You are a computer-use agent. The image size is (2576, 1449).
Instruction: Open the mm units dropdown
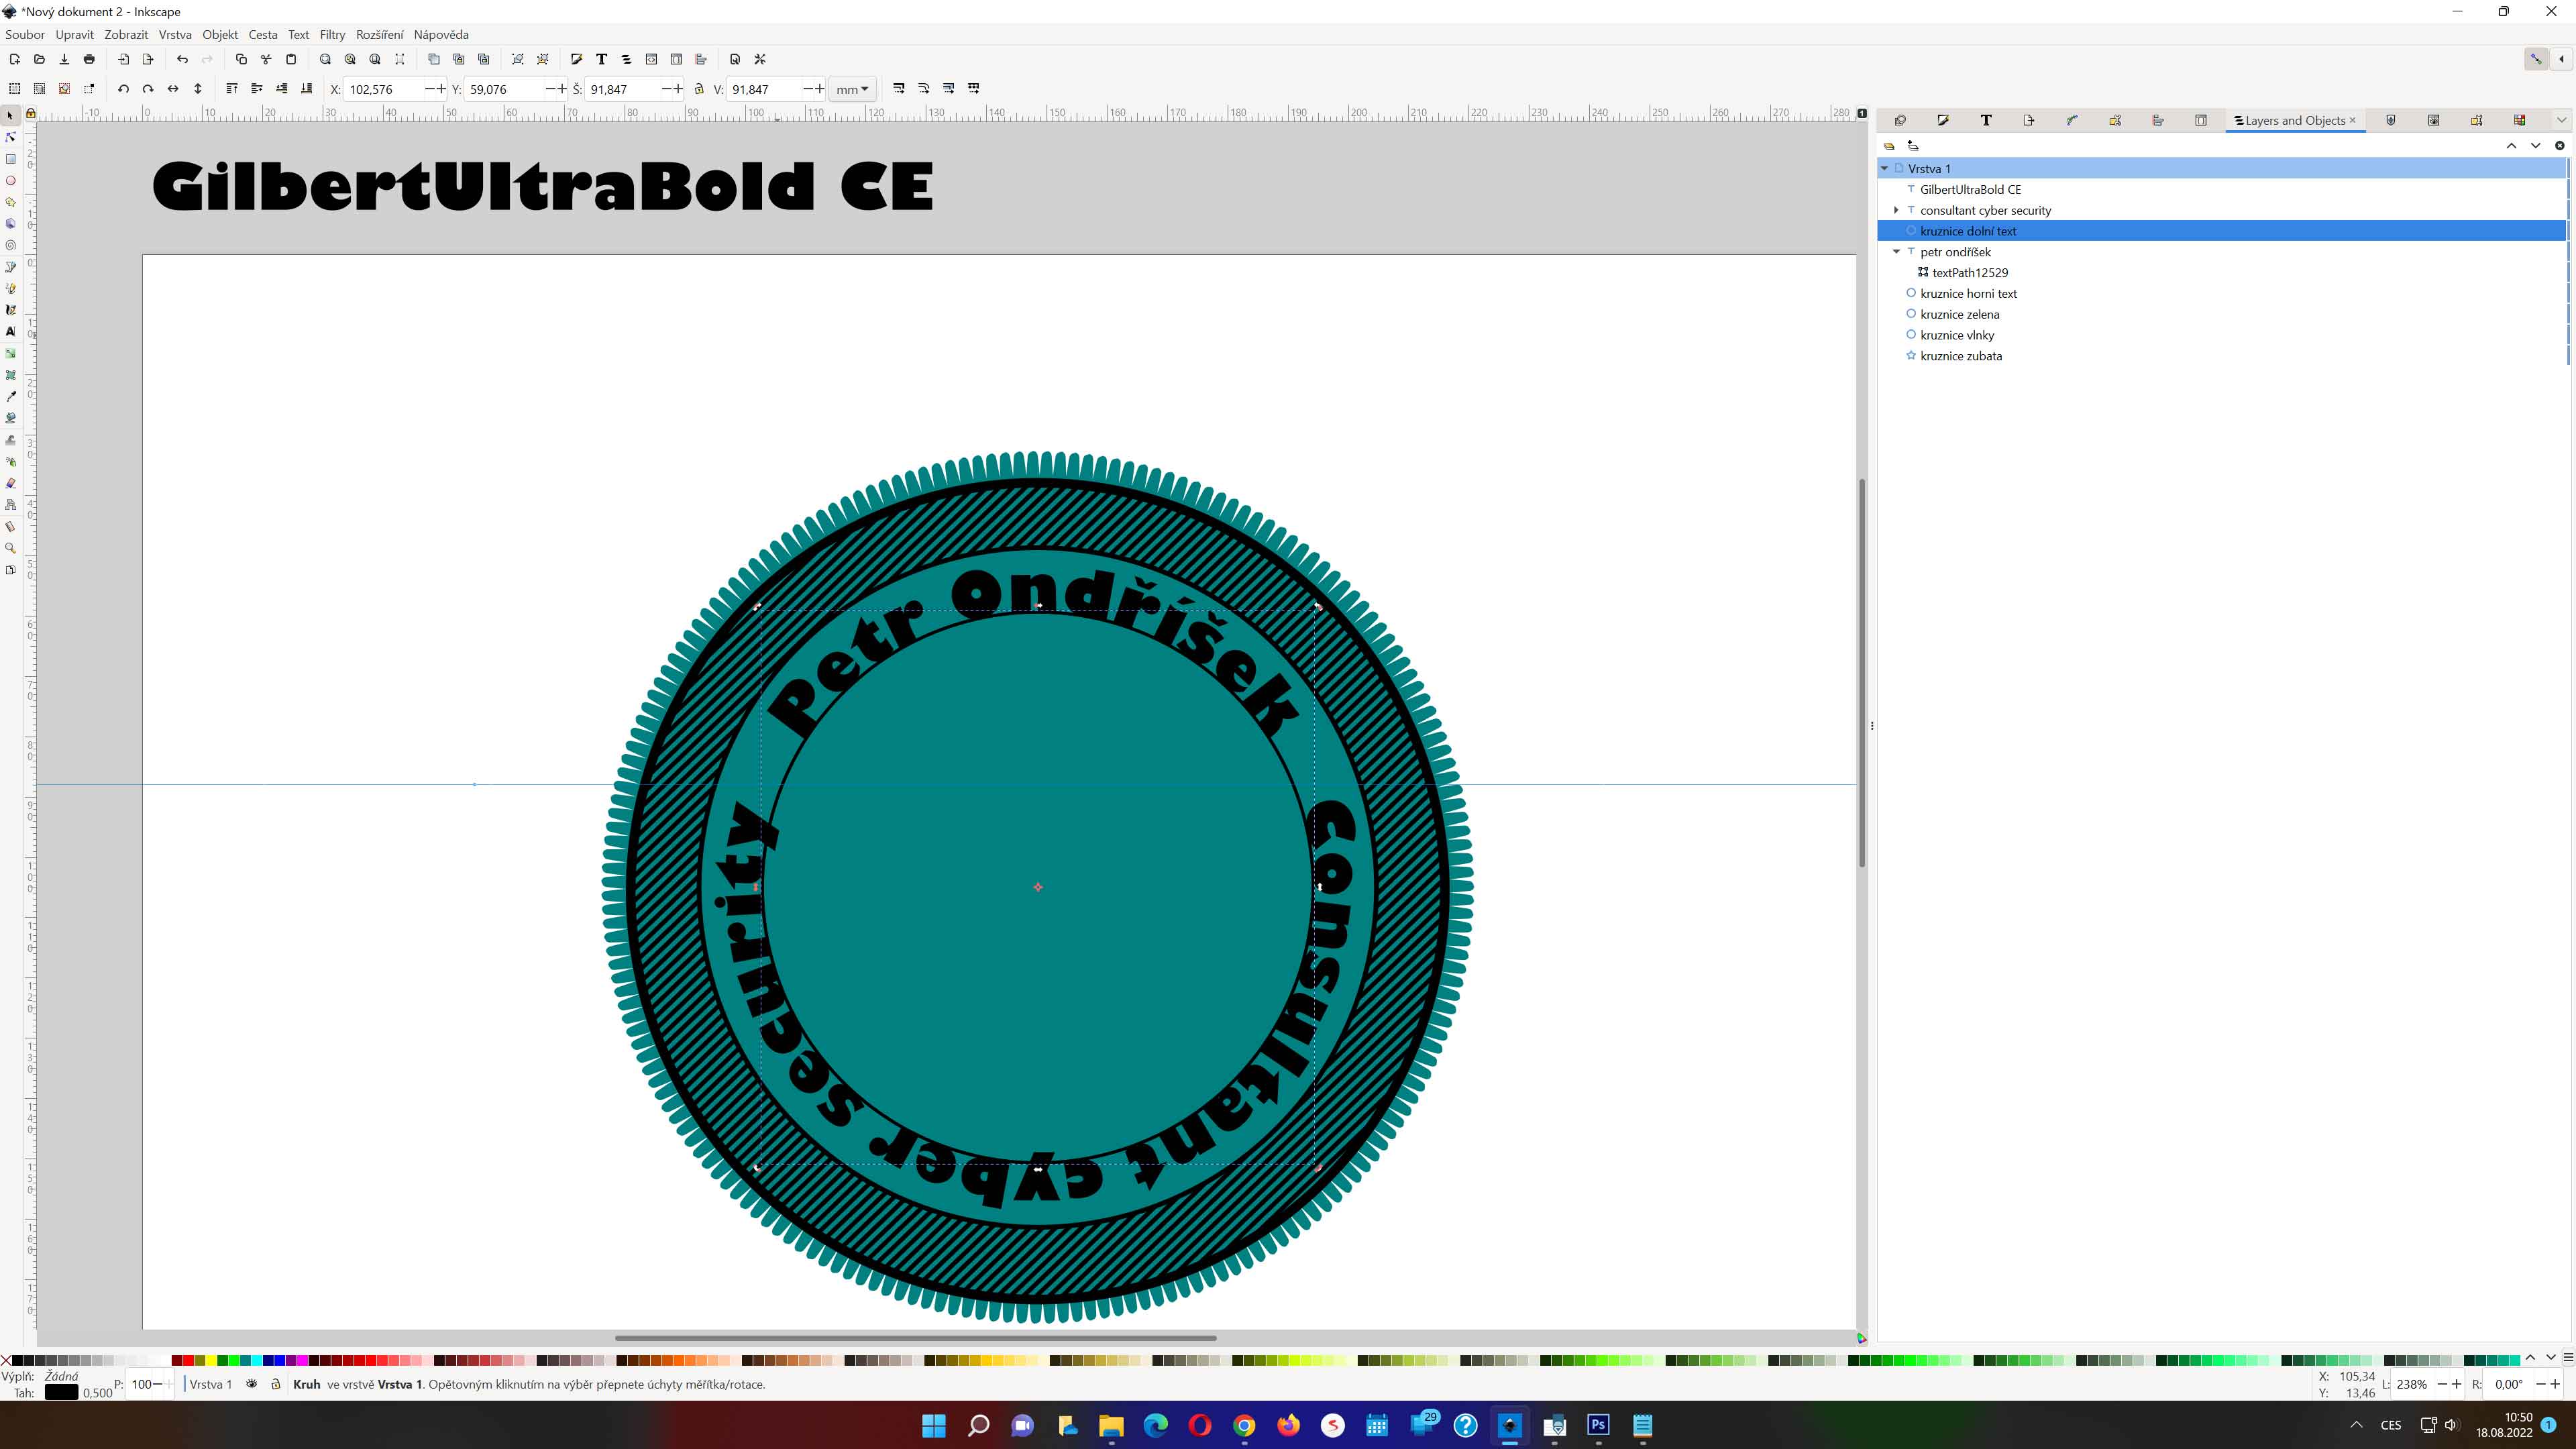tap(852, 89)
